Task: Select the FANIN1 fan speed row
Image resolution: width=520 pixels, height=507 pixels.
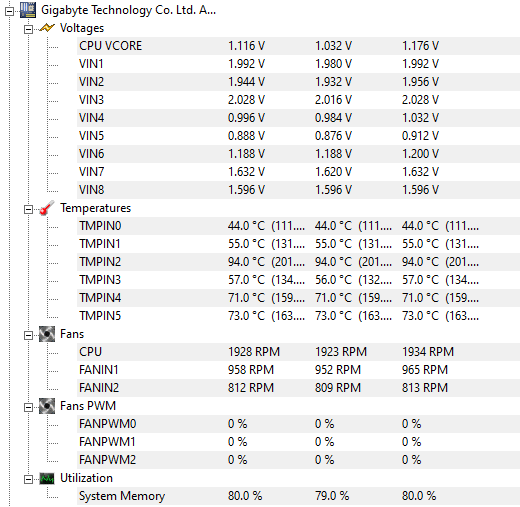Action: (x=298, y=370)
